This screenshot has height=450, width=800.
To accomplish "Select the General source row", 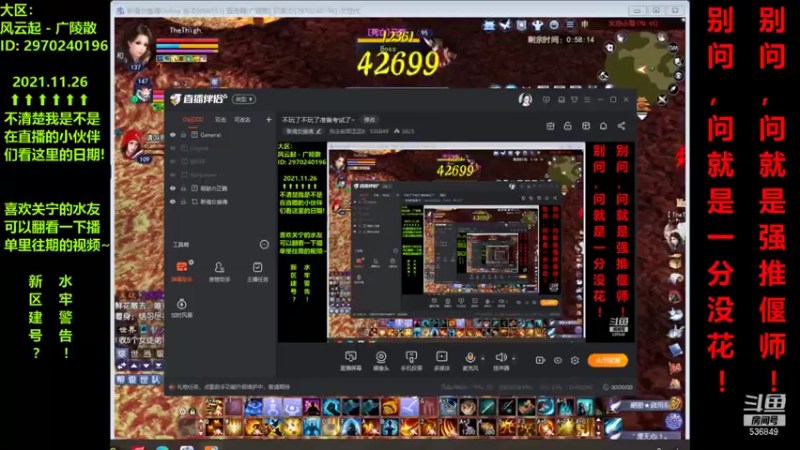I will coord(220,135).
